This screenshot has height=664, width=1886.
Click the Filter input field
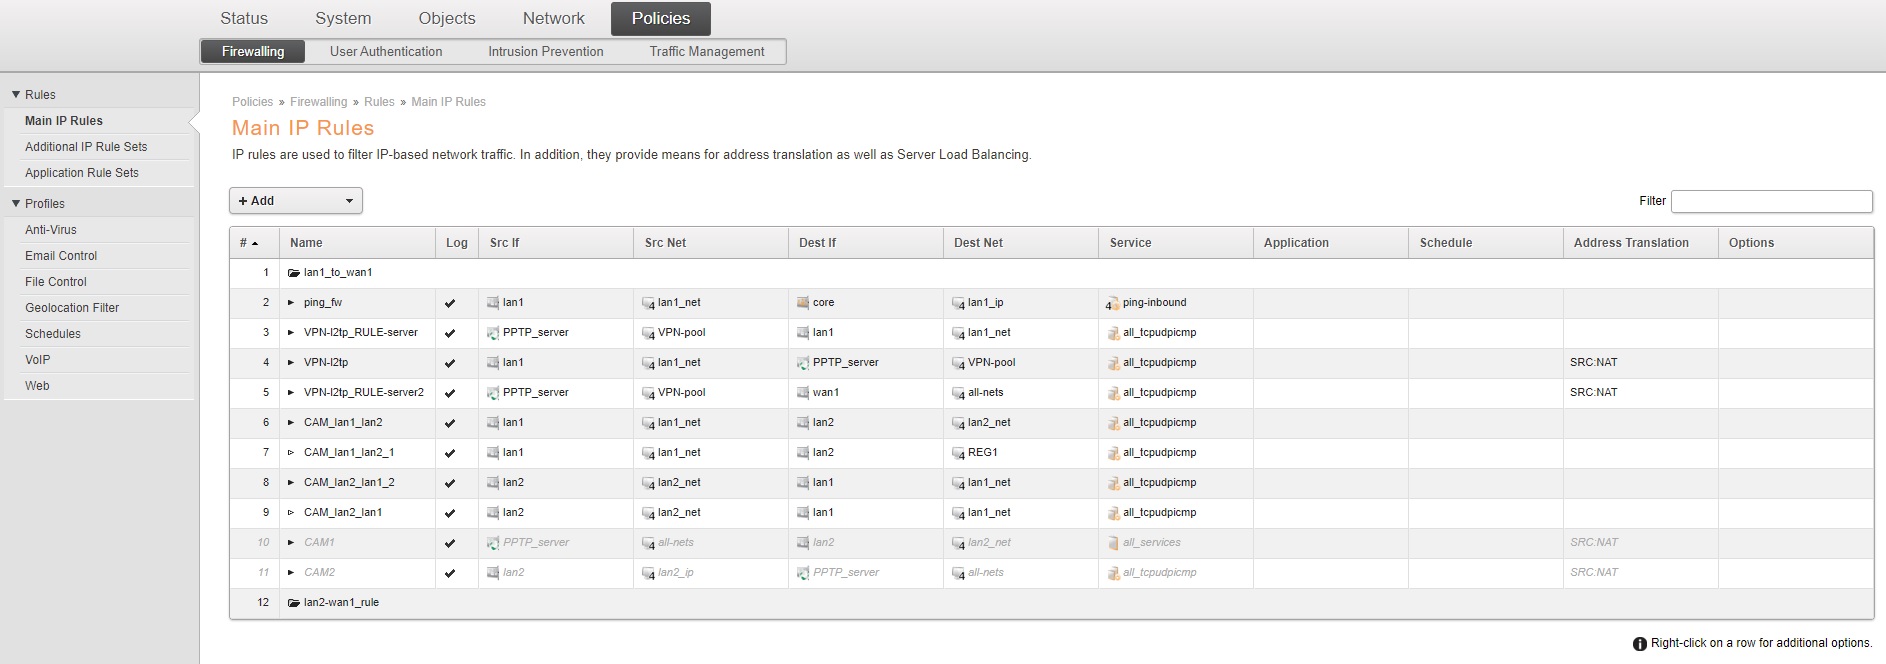click(1771, 201)
